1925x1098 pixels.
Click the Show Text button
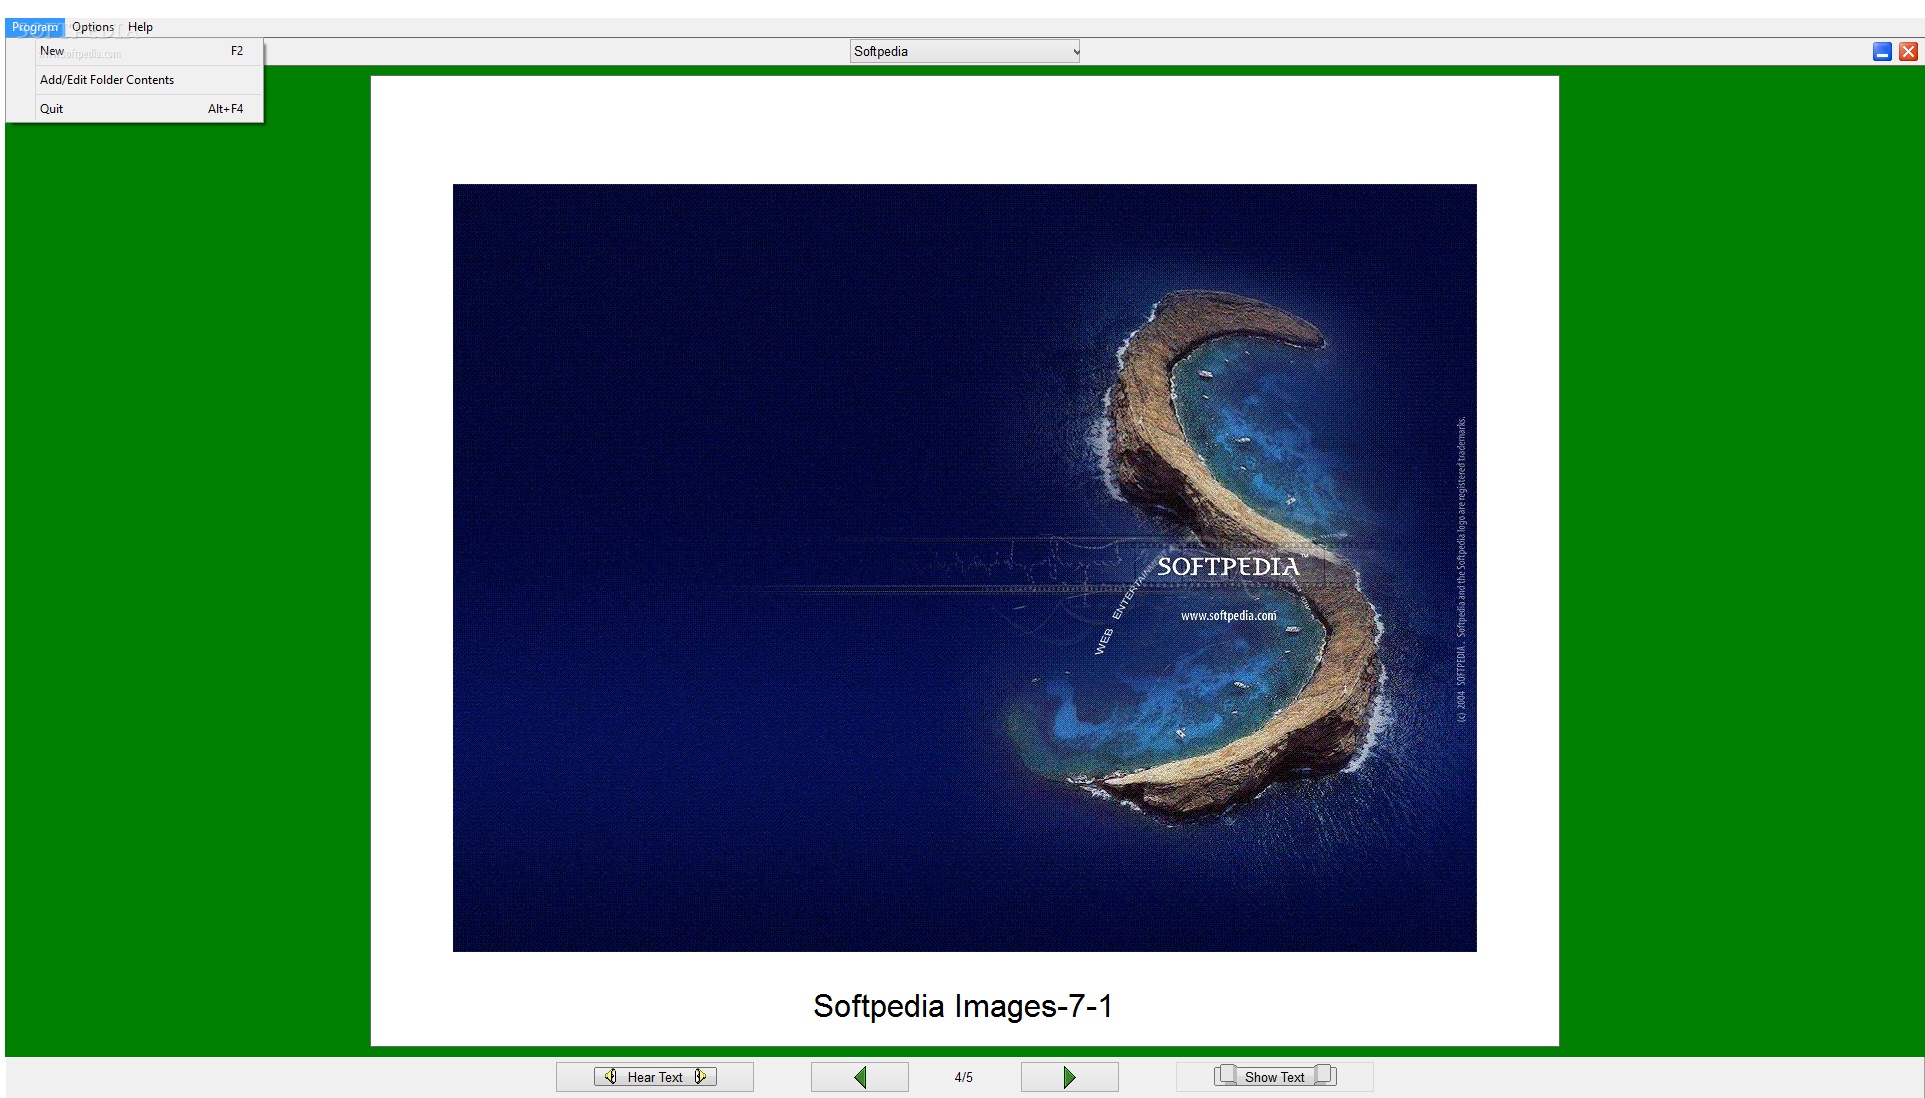1275,1077
